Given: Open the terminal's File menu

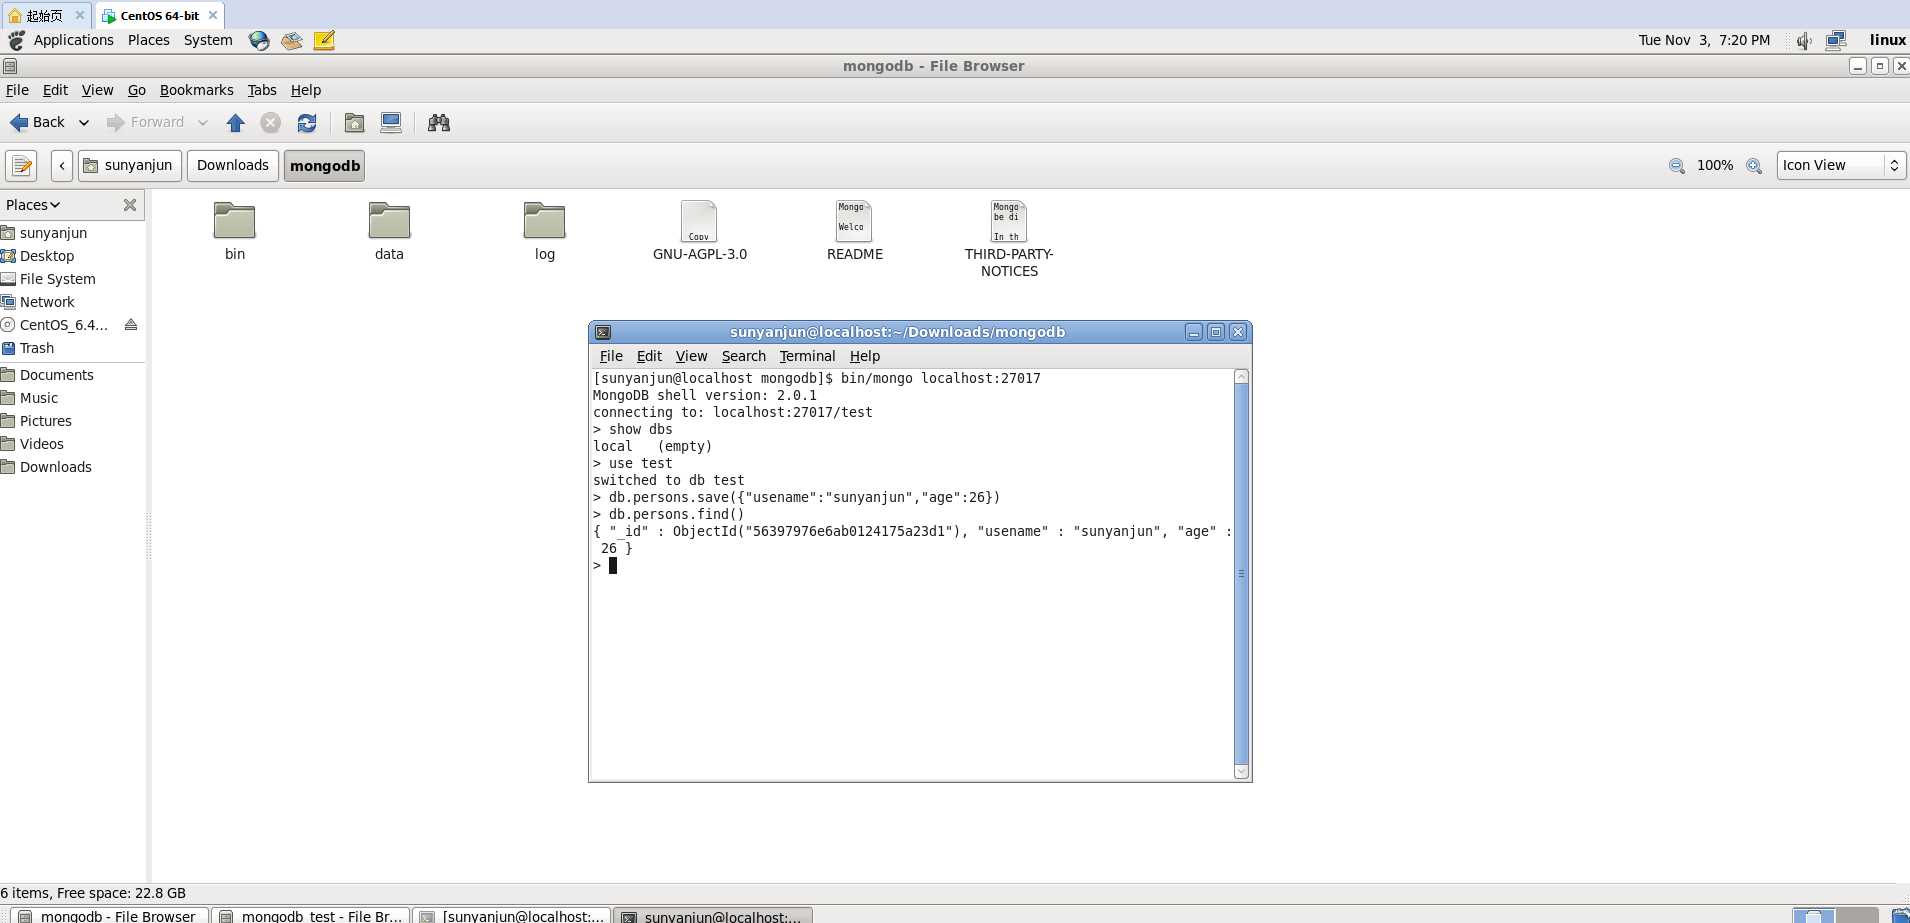Looking at the screenshot, I should point(611,356).
